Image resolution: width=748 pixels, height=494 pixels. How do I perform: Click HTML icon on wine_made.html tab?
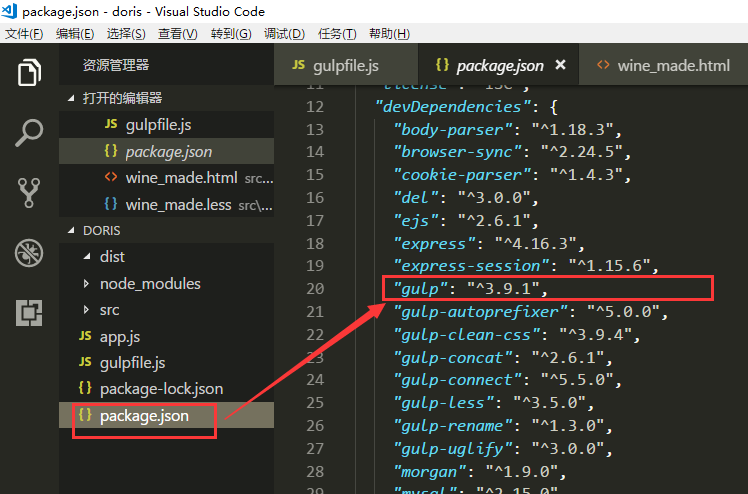pyautogui.click(x=603, y=65)
